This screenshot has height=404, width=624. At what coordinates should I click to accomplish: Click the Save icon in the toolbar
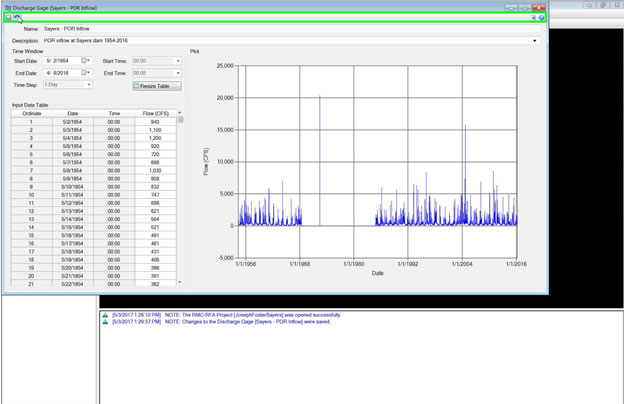pyautogui.click(x=9, y=18)
